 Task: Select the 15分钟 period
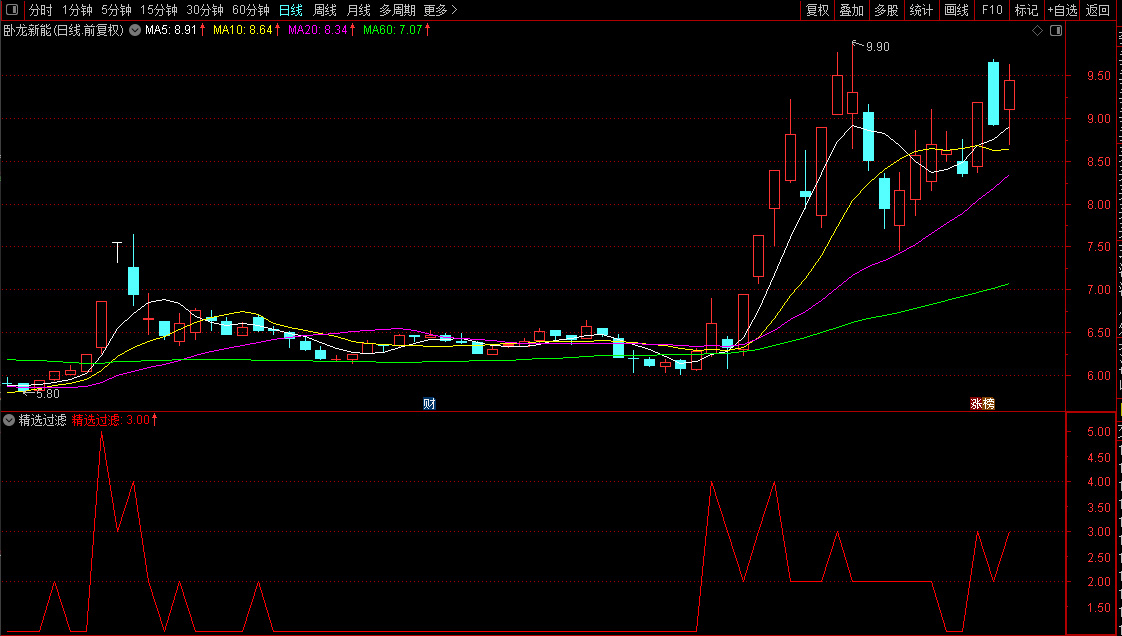click(158, 10)
